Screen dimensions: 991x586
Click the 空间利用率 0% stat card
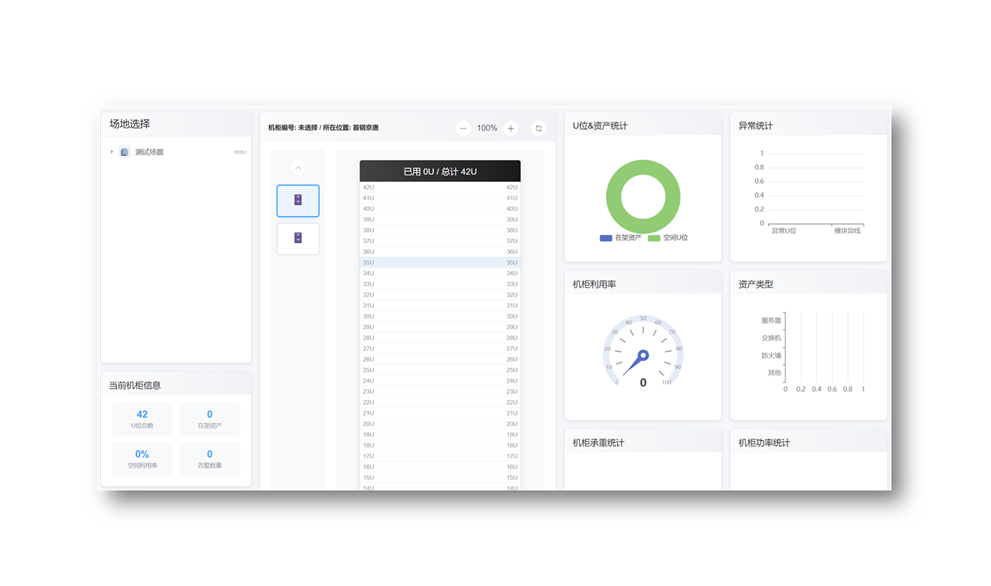tap(142, 458)
